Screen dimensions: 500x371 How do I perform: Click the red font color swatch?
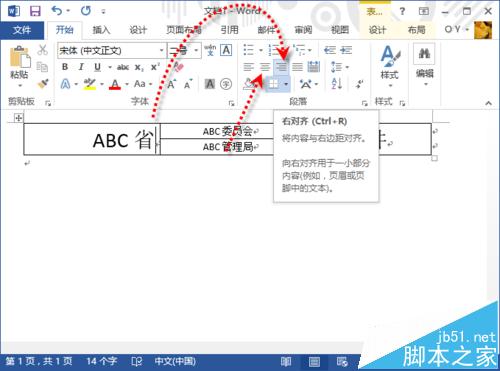[115, 84]
